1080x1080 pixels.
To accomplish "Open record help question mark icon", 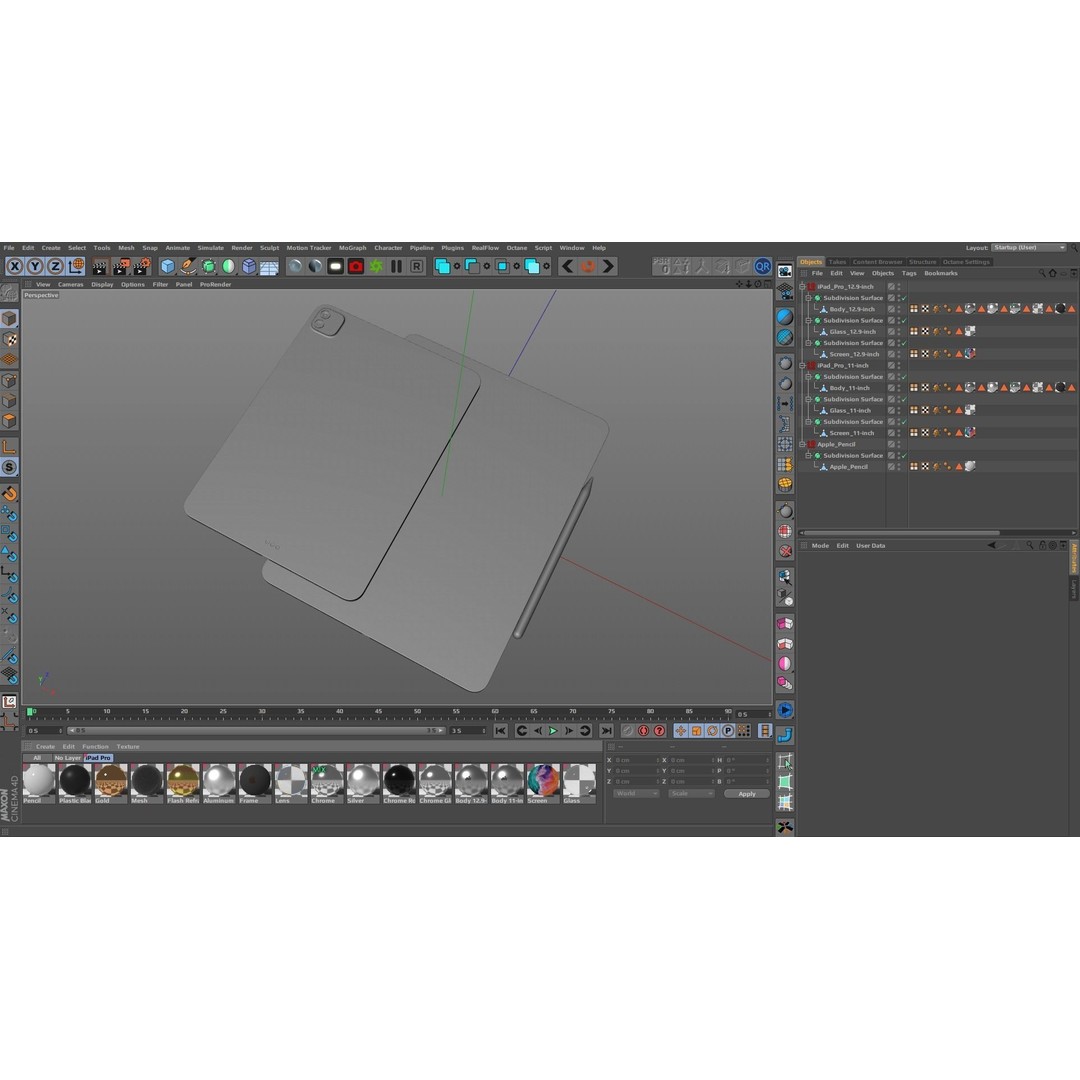I will pyautogui.click(x=659, y=731).
